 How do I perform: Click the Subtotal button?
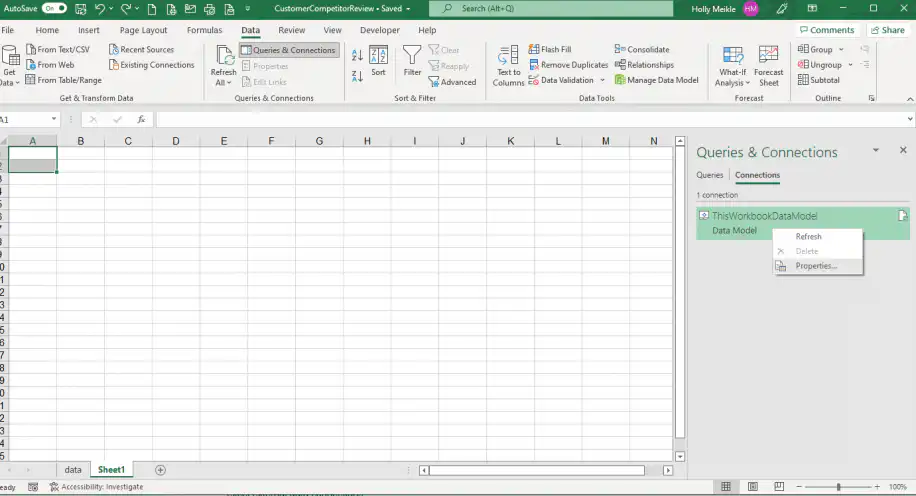tap(818, 80)
